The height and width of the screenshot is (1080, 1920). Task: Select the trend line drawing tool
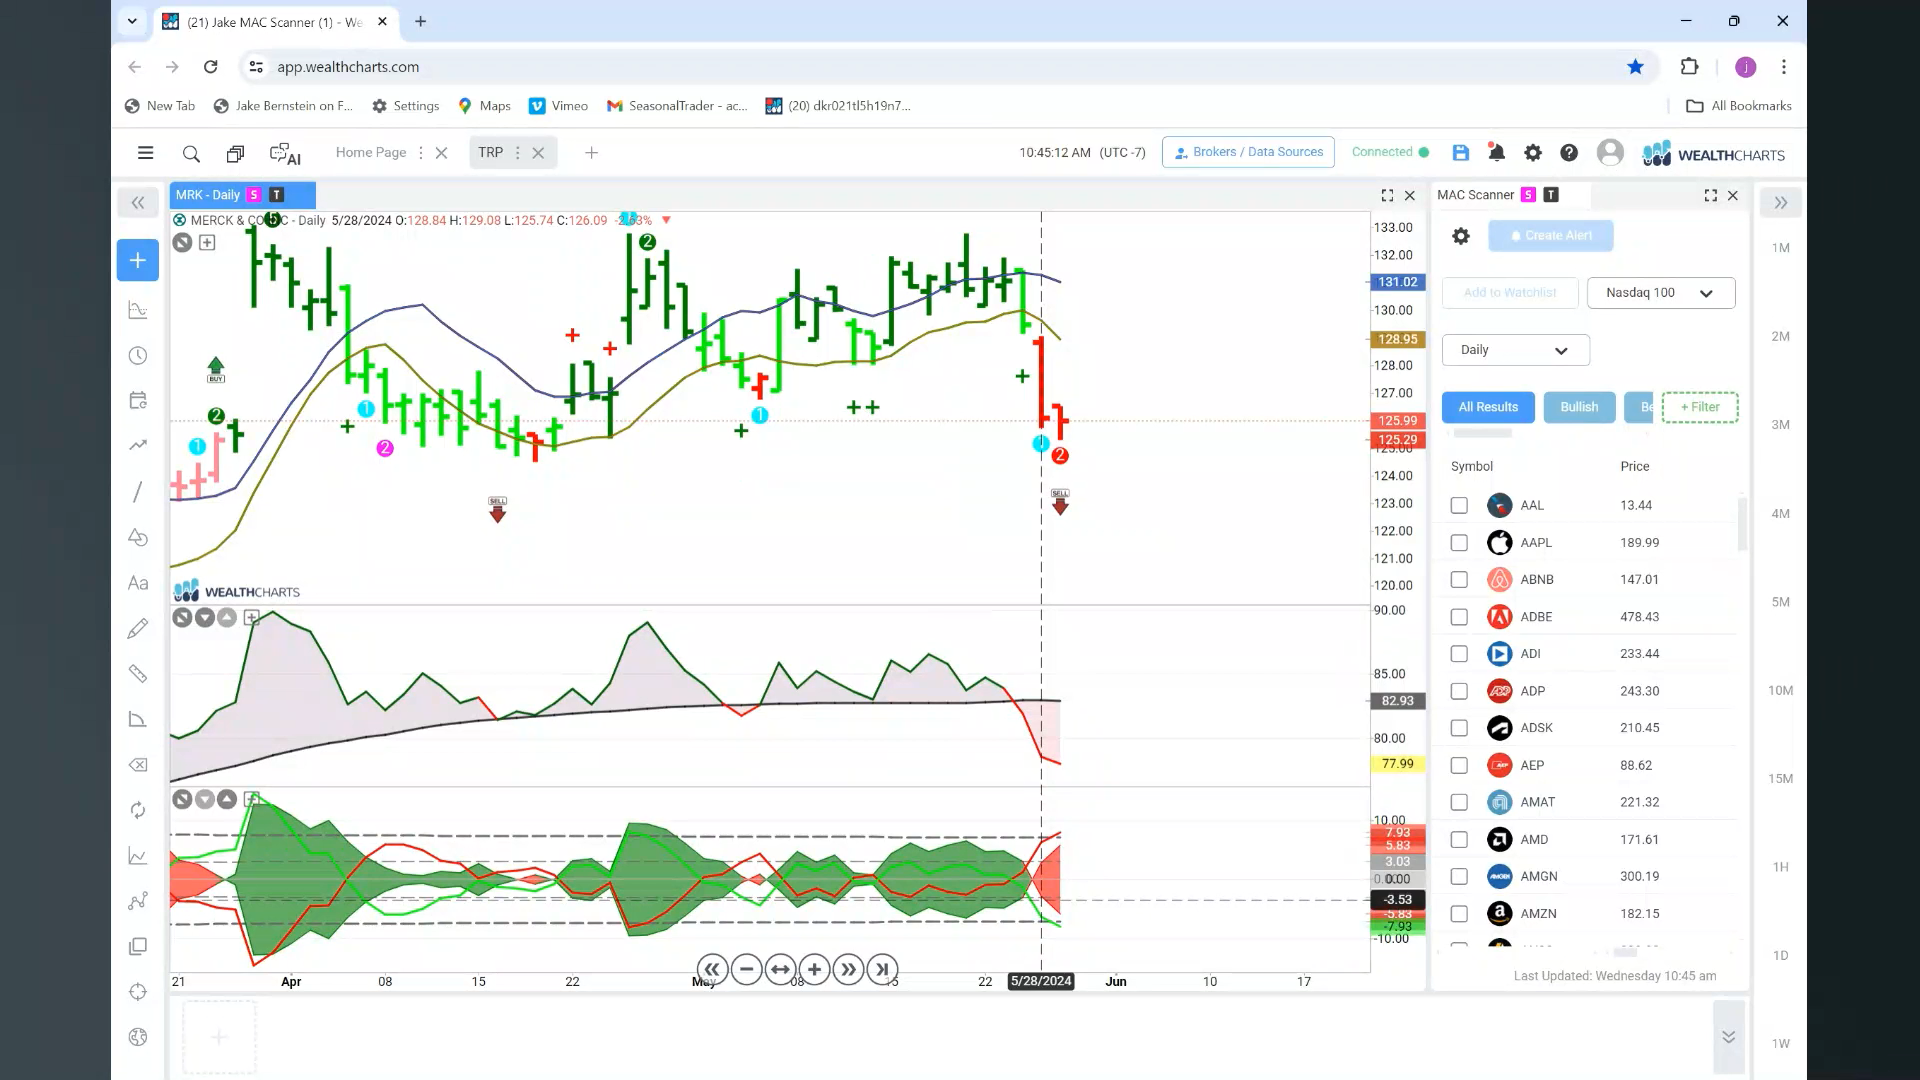138,492
